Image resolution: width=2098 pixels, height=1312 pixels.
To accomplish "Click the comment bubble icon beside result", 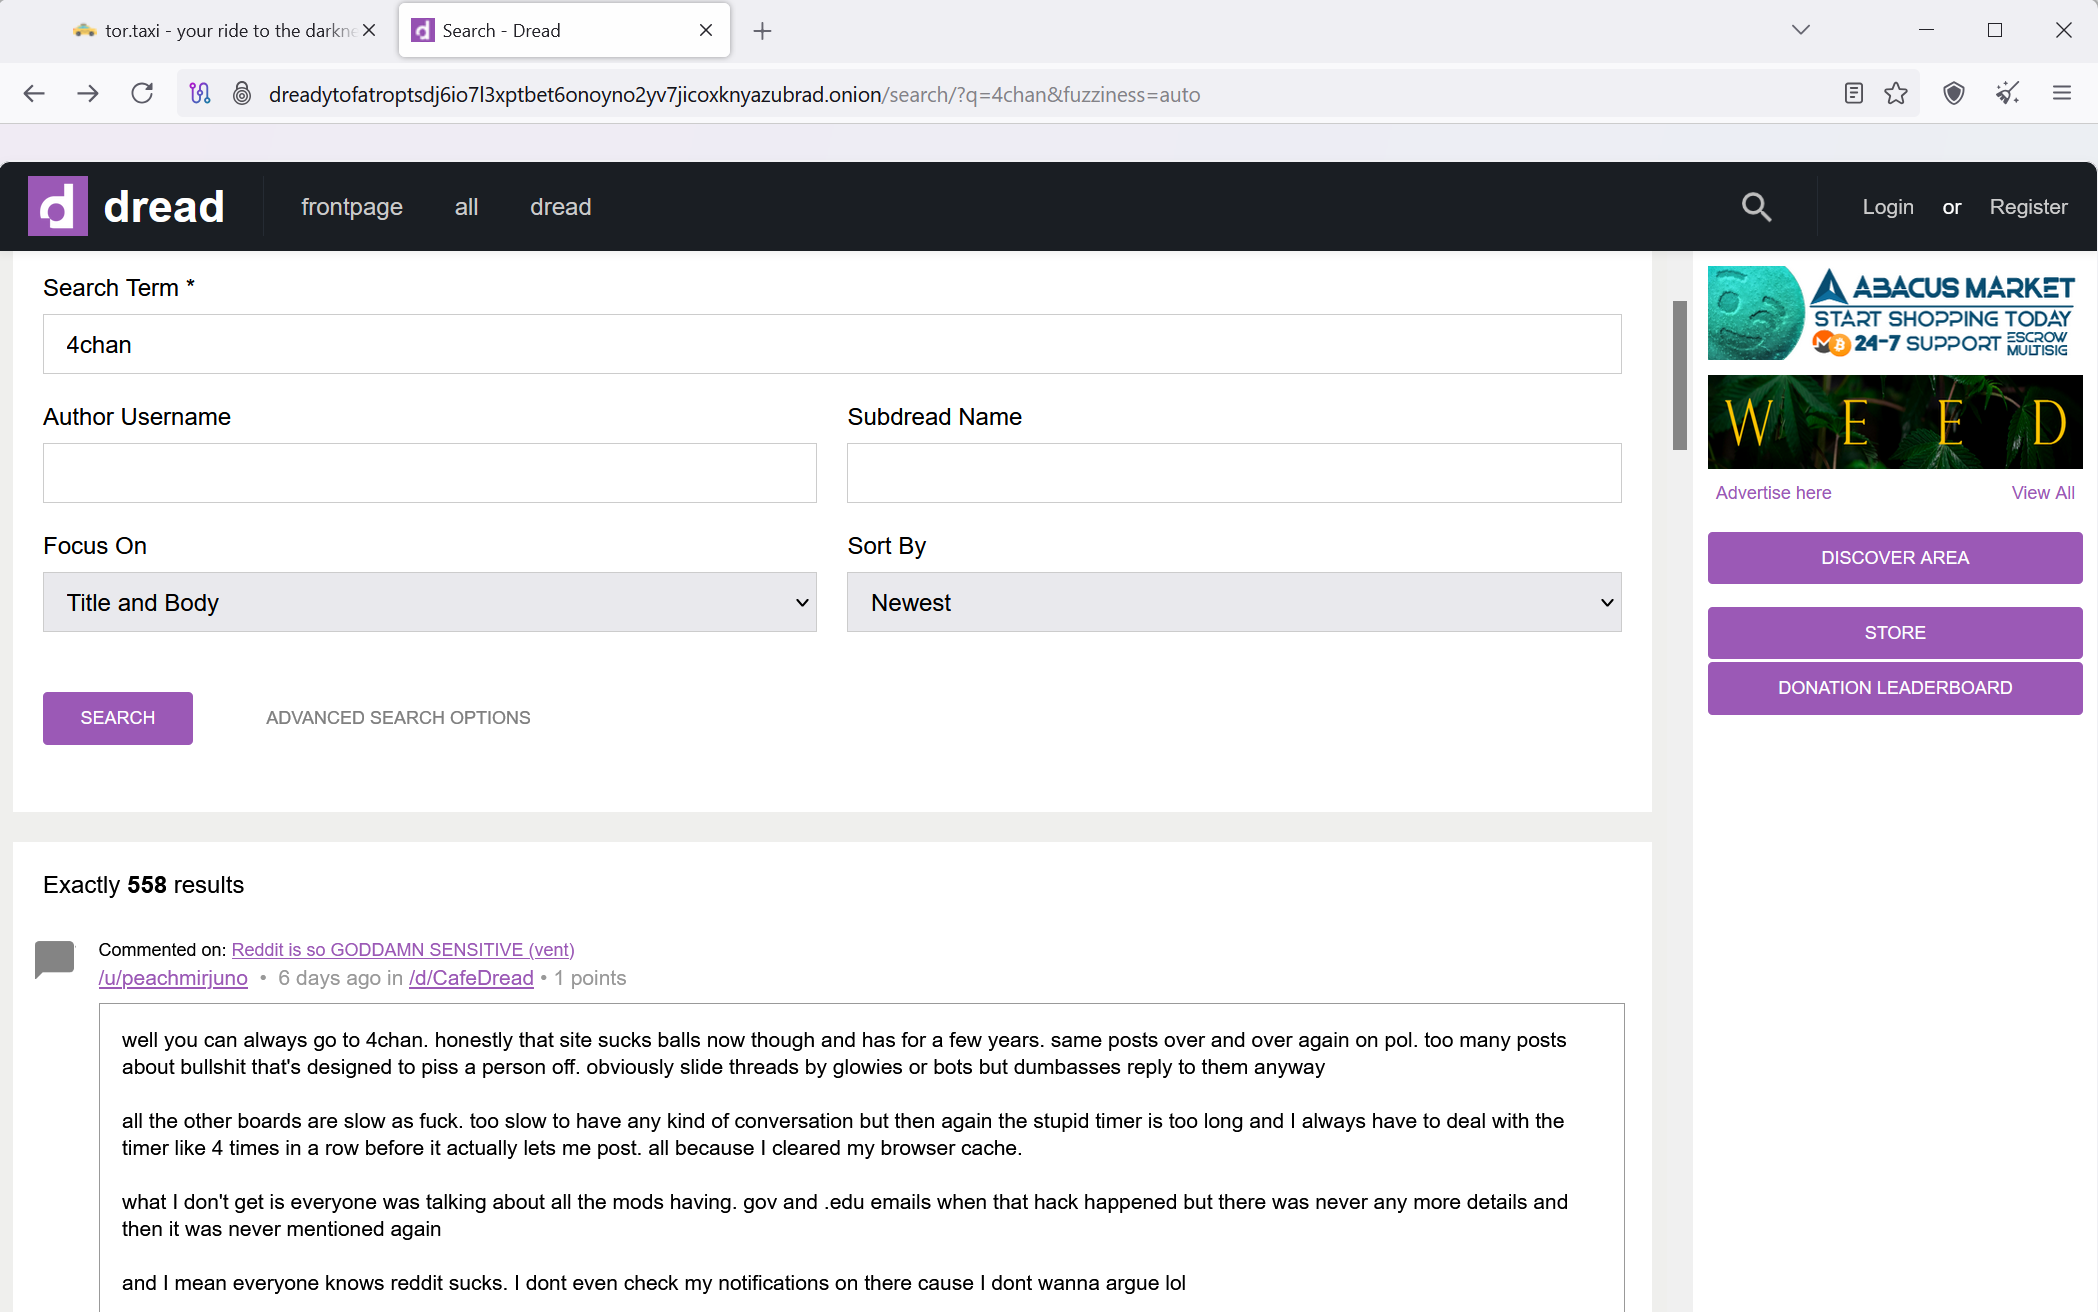I will pyautogui.click(x=55, y=959).
